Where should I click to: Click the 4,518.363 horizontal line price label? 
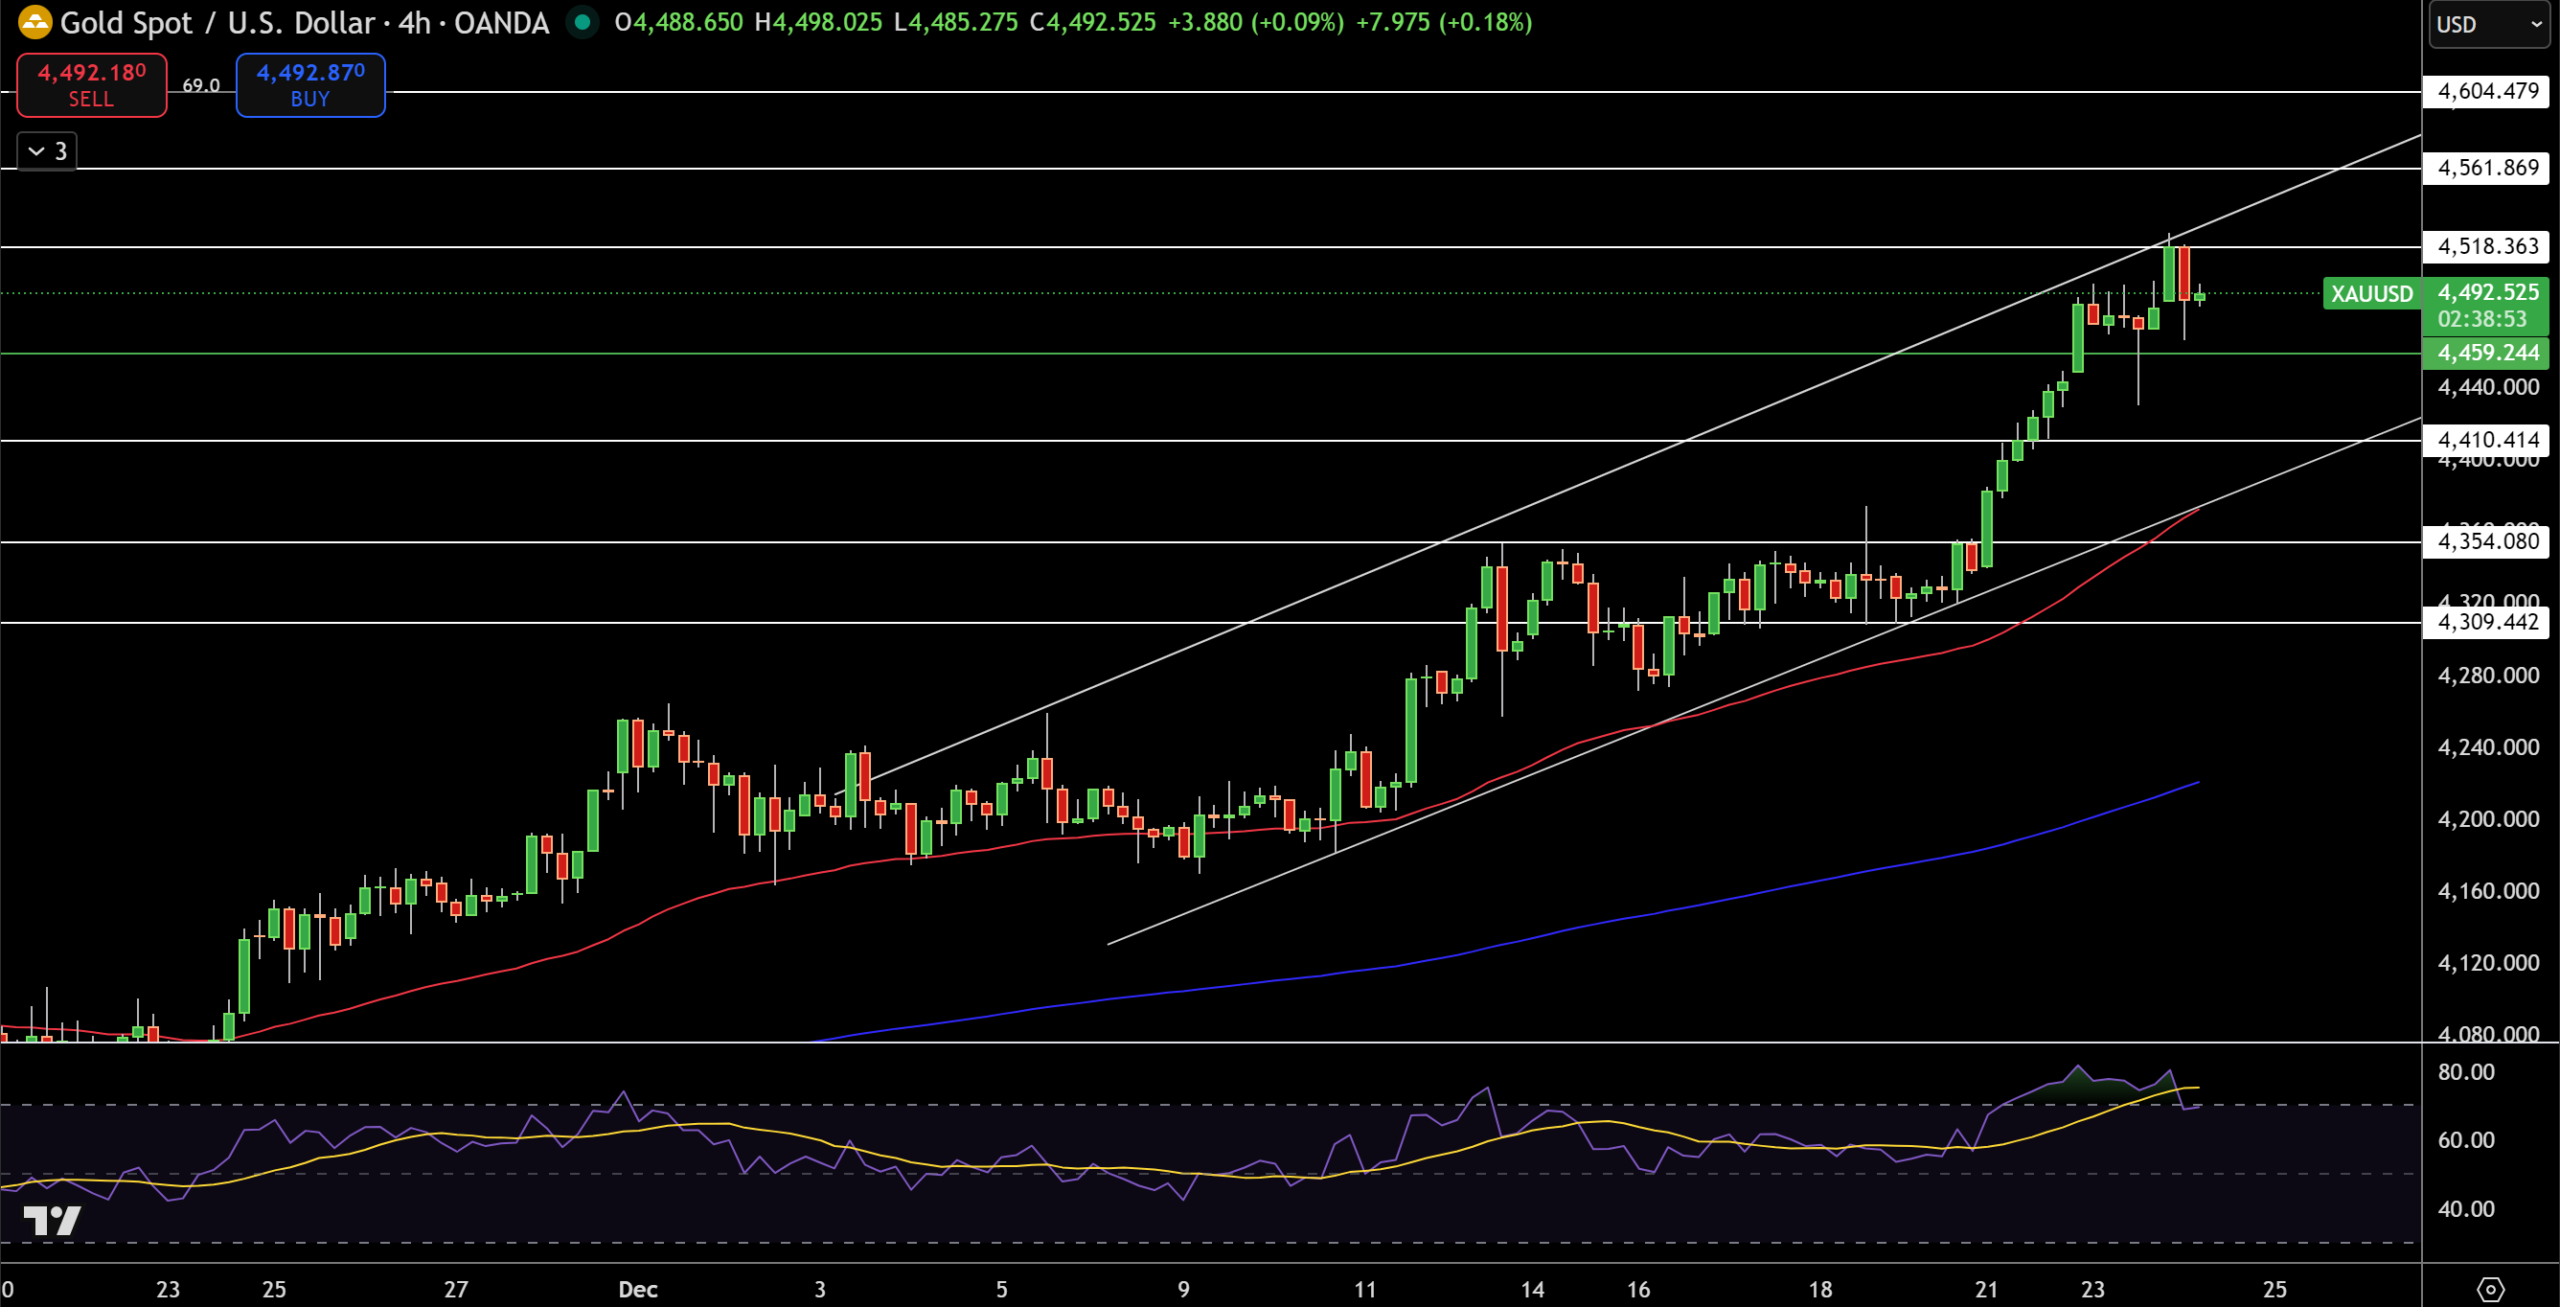coord(2487,246)
